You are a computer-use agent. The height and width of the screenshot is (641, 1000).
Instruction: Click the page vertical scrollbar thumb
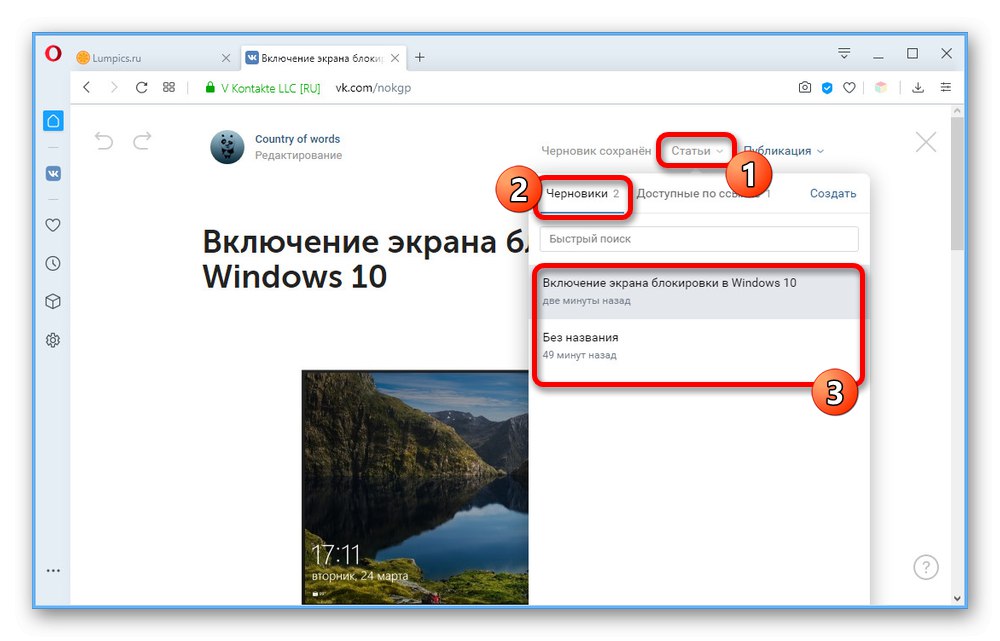pyautogui.click(x=957, y=184)
